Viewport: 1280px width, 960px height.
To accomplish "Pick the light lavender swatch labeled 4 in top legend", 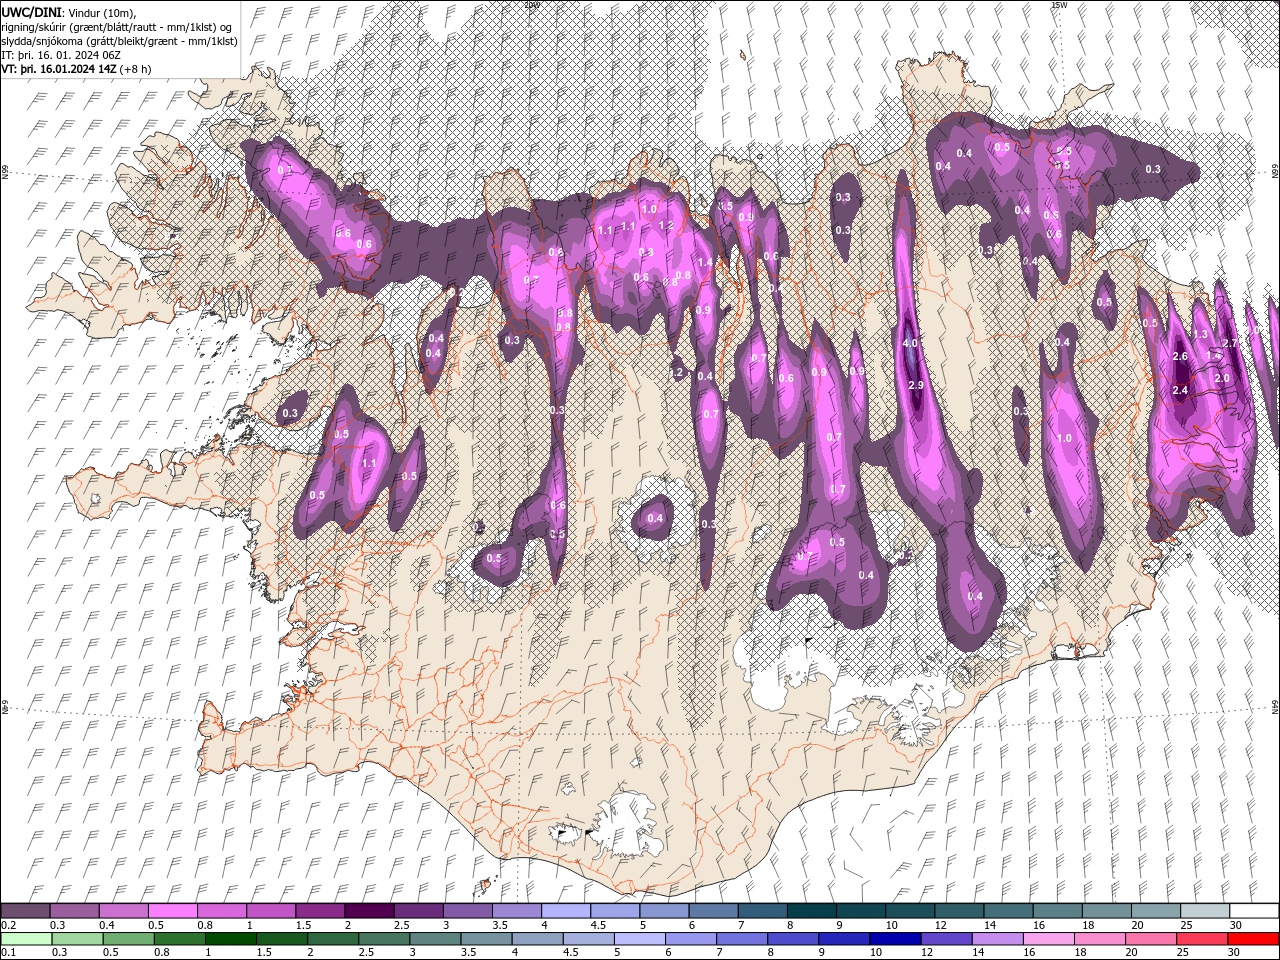I will coord(564,911).
